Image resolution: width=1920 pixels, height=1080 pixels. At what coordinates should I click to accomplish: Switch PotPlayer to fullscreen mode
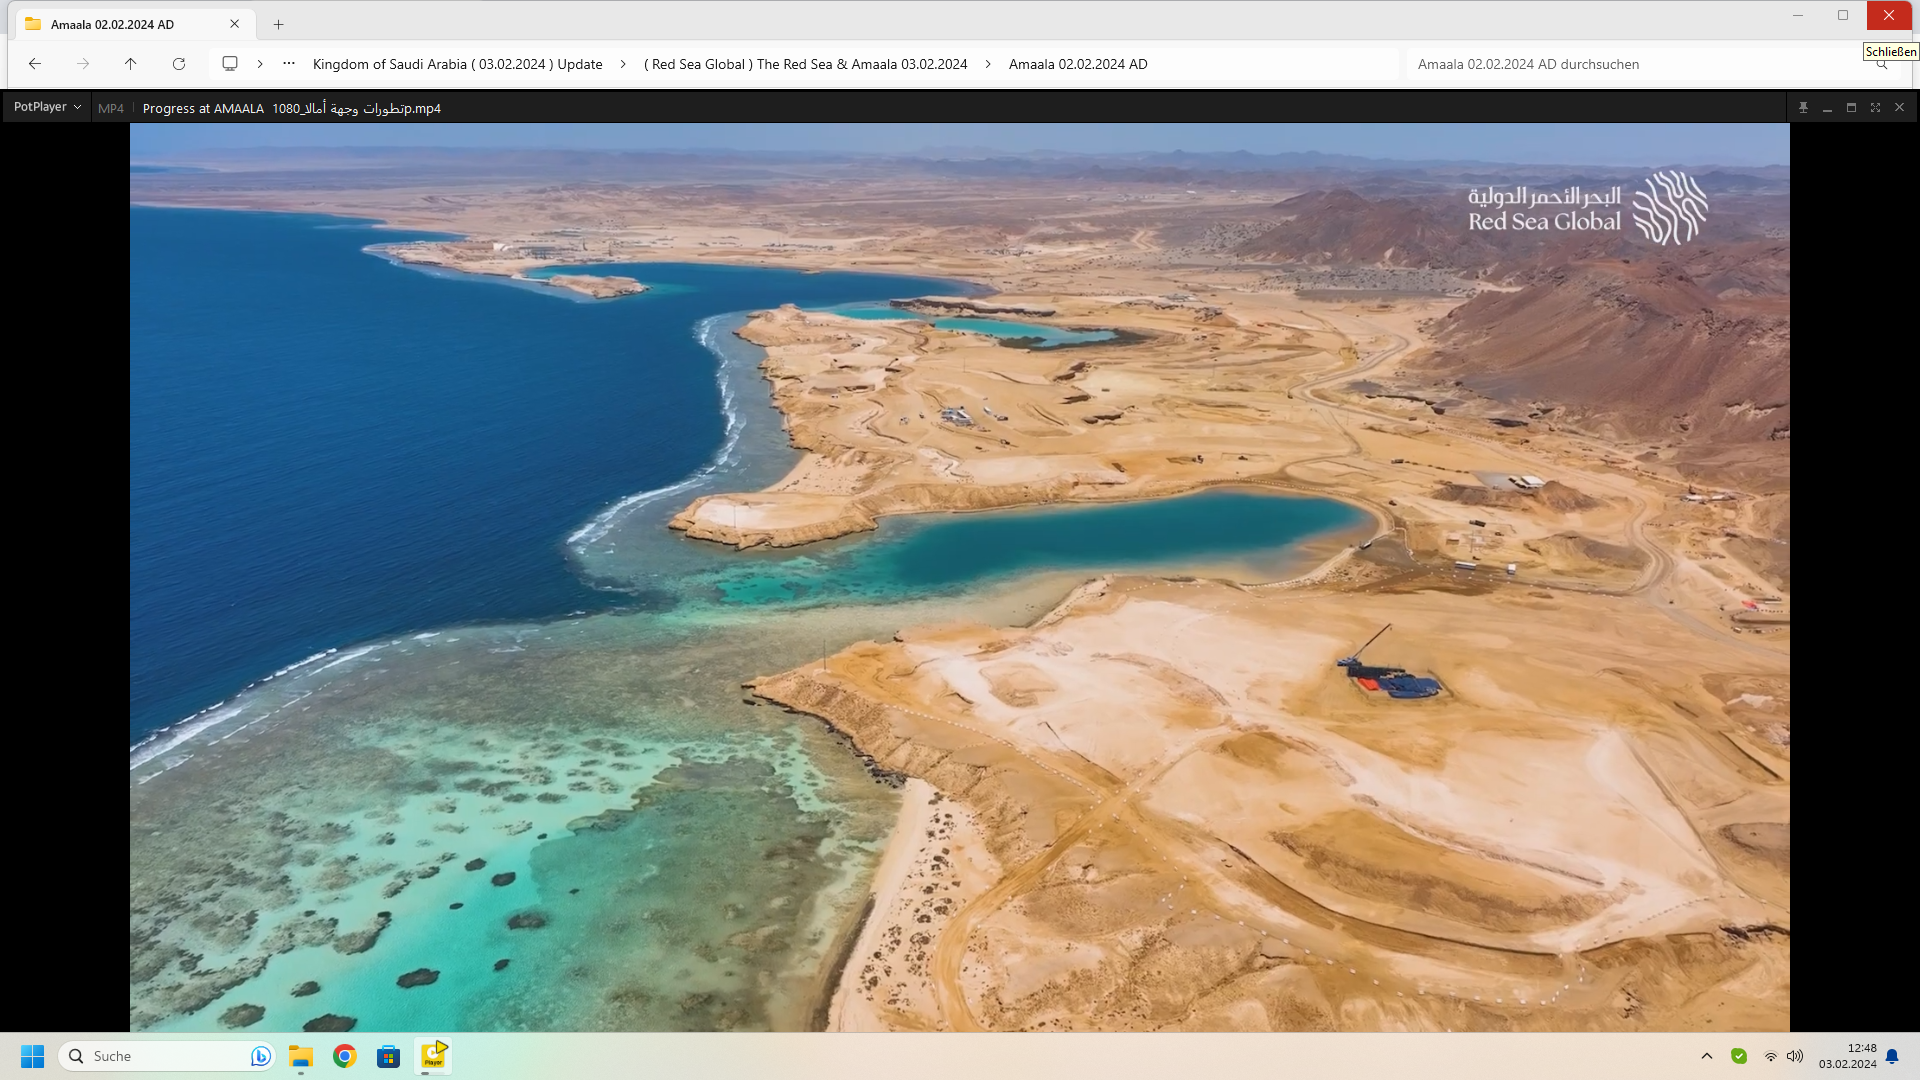[1875, 107]
